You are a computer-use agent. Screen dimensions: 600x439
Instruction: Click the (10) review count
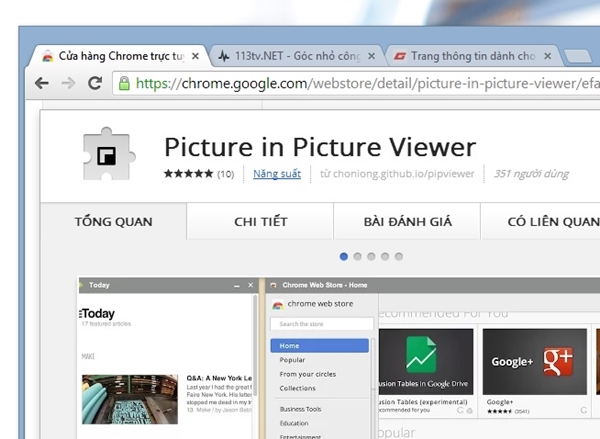(x=226, y=174)
